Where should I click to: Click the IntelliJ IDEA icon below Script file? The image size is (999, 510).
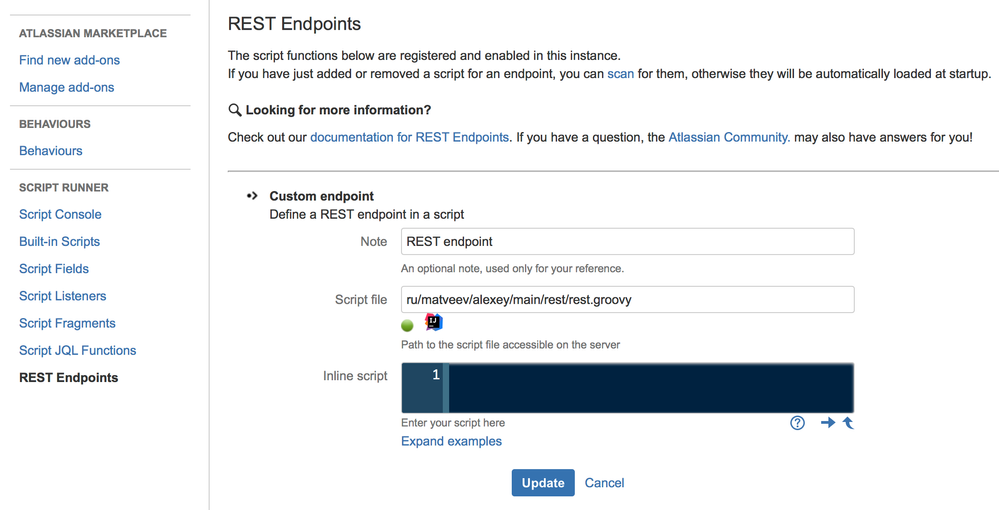click(433, 322)
